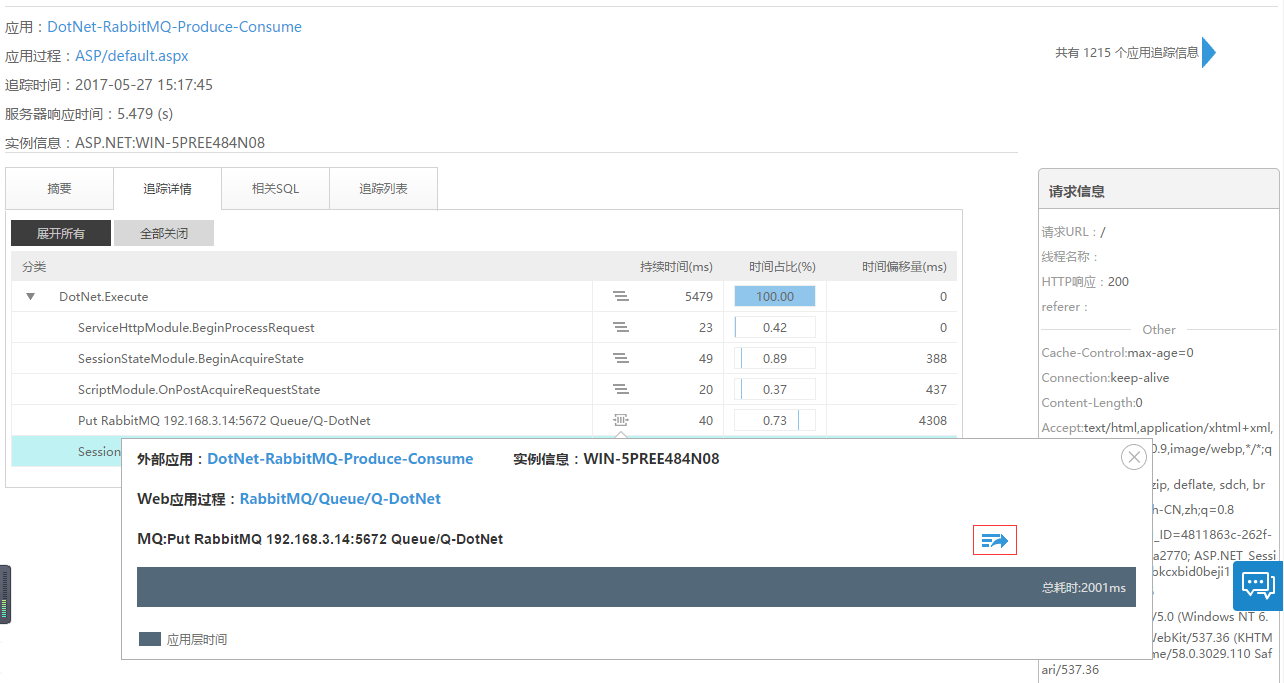Image resolution: width=1284 pixels, height=683 pixels.
Task: Click the 时间占比(%) column header
Action: [782, 267]
